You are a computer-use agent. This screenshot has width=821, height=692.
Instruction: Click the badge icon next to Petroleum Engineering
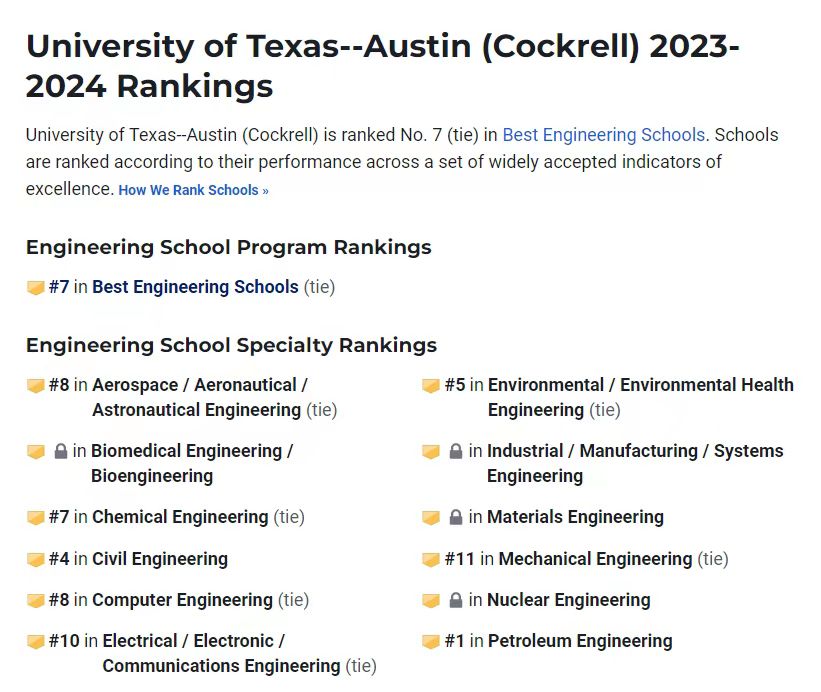click(431, 642)
